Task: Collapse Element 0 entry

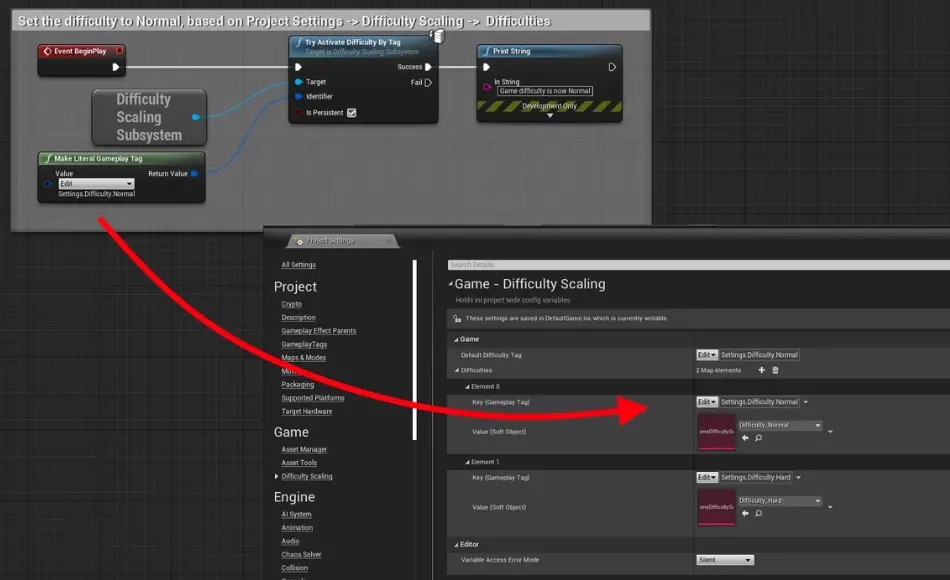Action: tap(467, 387)
